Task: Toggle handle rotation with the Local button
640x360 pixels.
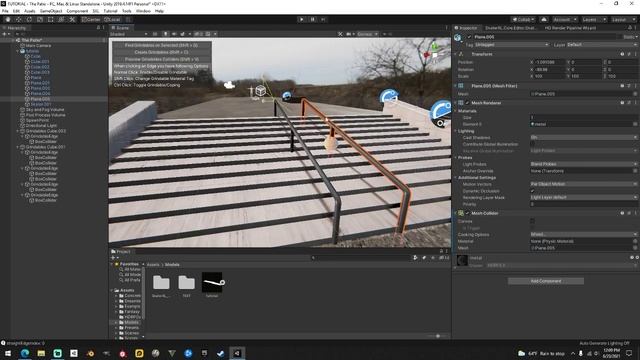Action: click(112, 19)
